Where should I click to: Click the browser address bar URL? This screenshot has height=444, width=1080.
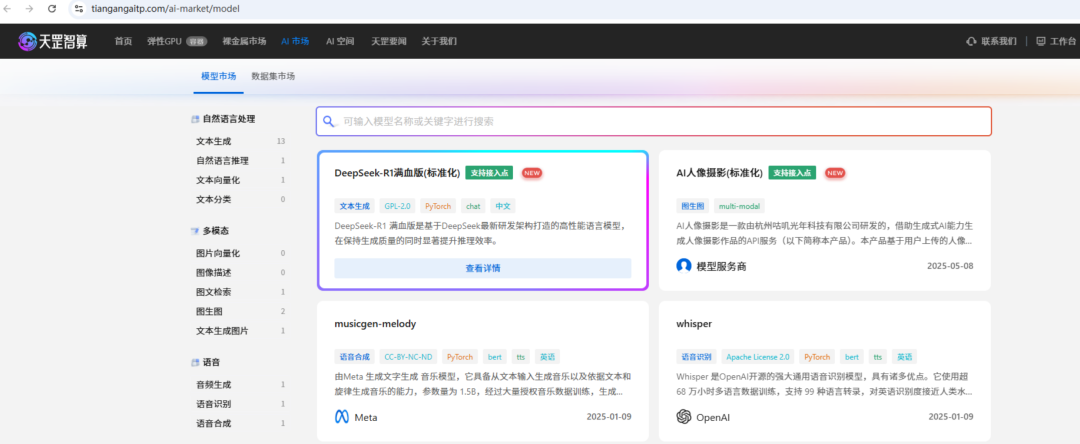pyautogui.click(x=165, y=8)
